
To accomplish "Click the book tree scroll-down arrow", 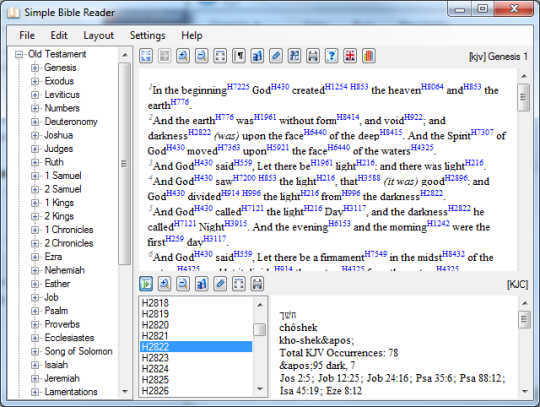I will pos(125,391).
